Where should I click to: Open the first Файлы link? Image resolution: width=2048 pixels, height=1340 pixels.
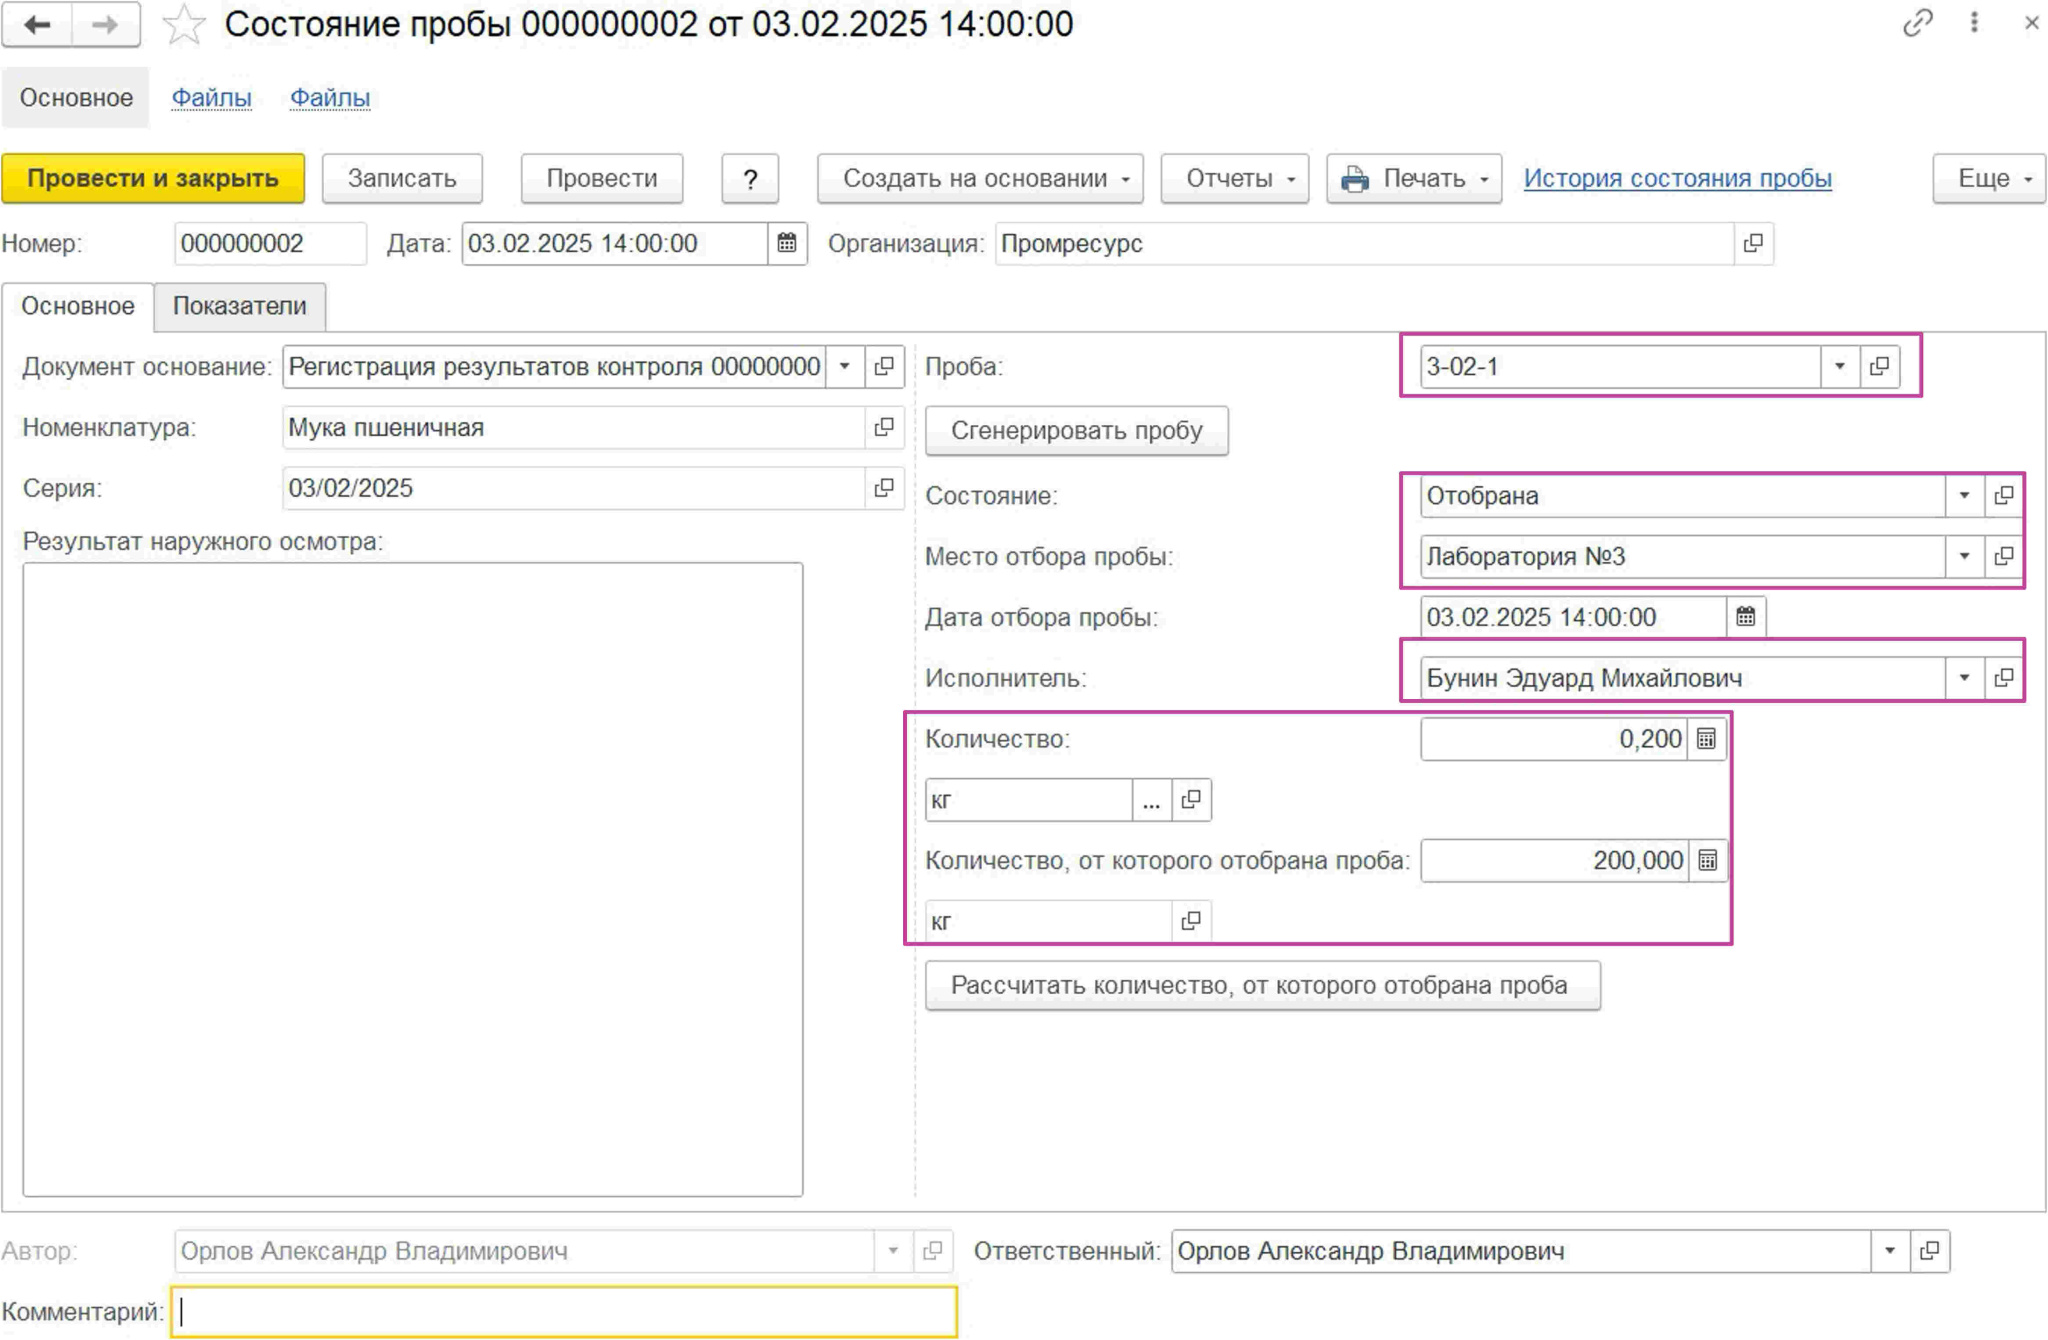click(211, 97)
